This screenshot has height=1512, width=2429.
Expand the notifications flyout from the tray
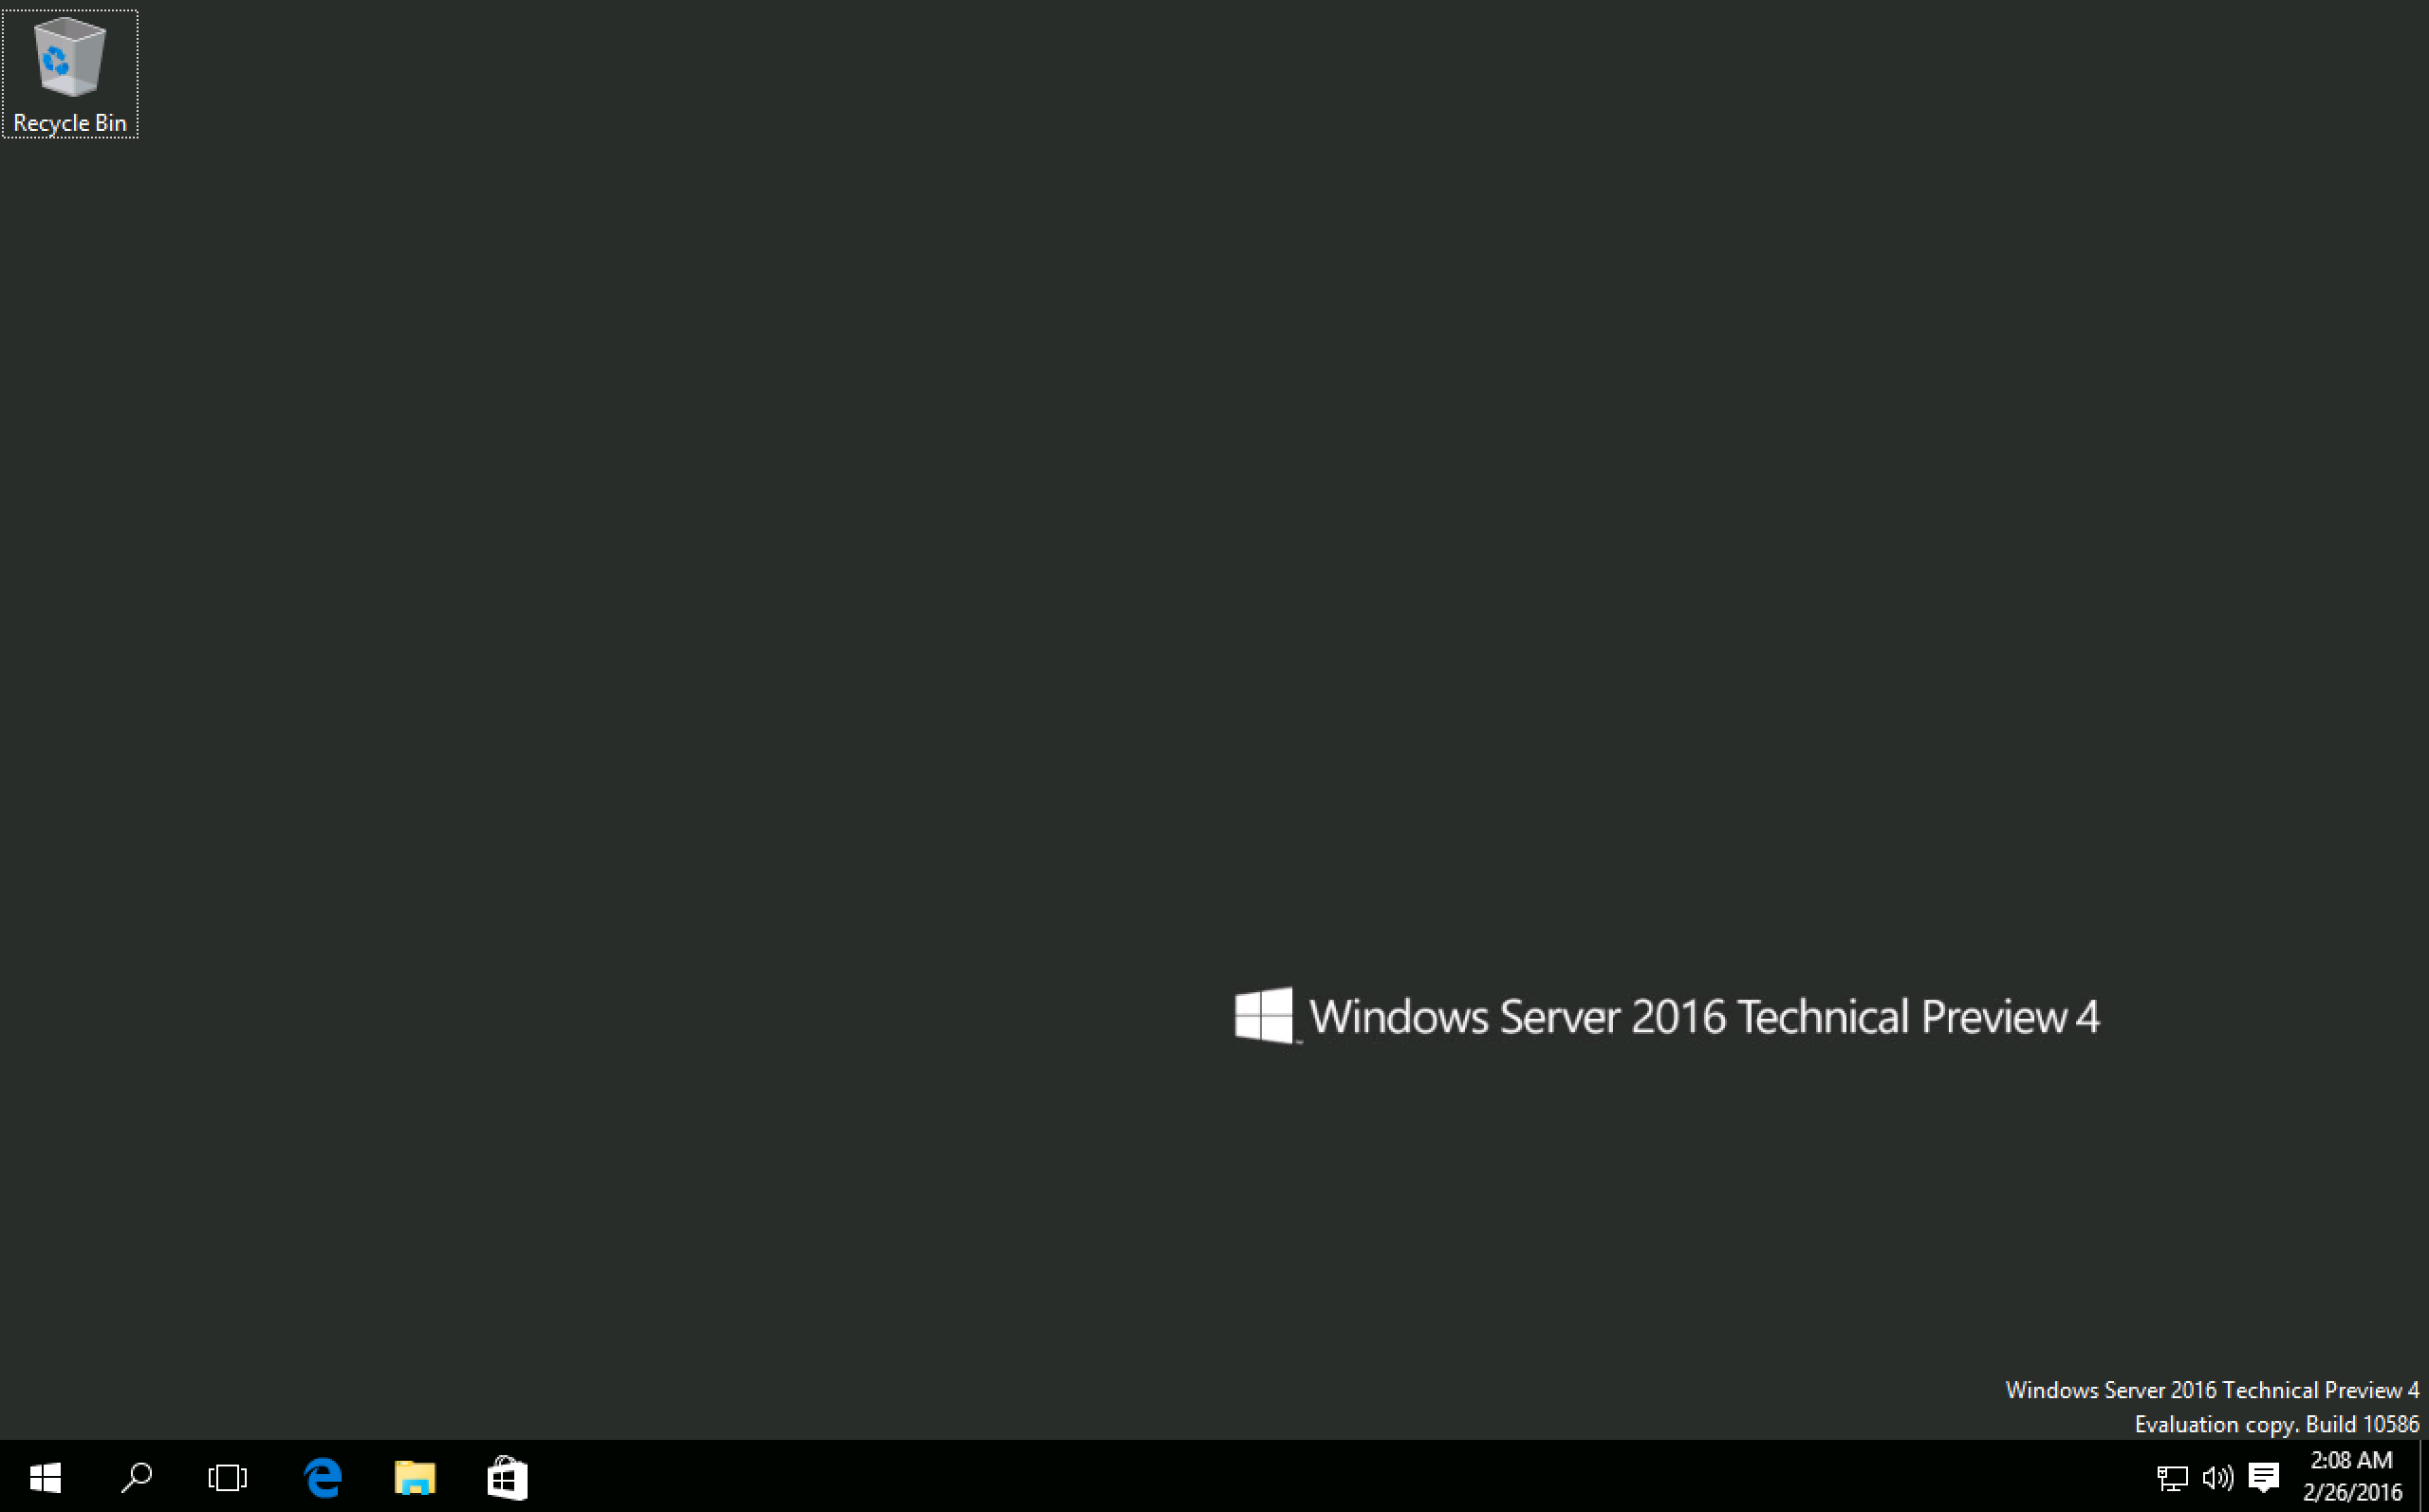coord(2263,1478)
